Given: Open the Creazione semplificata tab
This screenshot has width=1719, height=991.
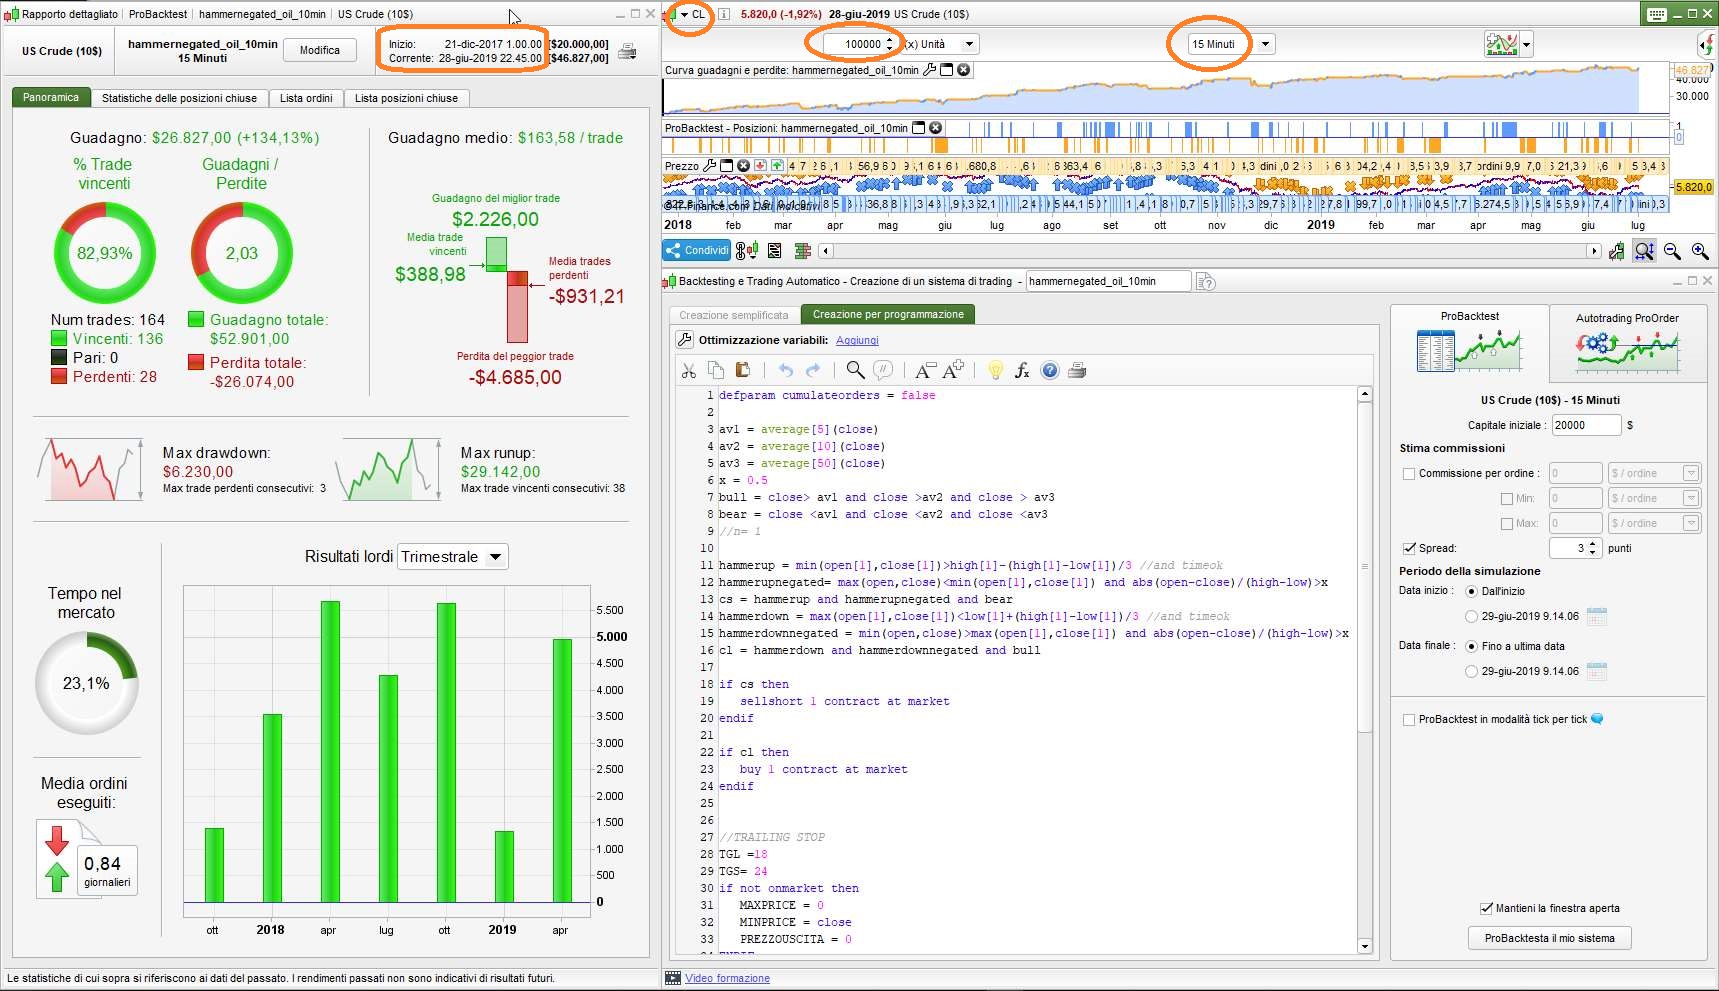Looking at the screenshot, I should click(x=734, y=315).
